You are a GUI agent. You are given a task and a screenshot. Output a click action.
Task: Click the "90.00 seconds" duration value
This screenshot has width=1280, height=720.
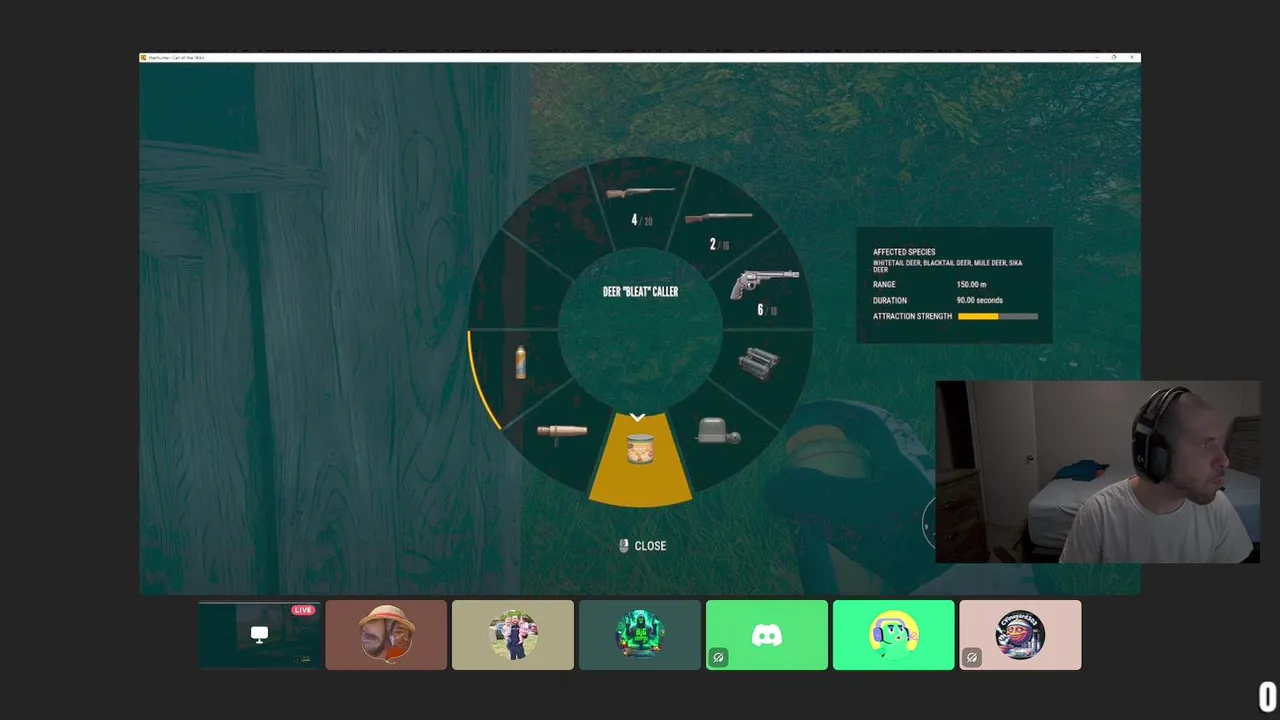(x=979, y=300)
